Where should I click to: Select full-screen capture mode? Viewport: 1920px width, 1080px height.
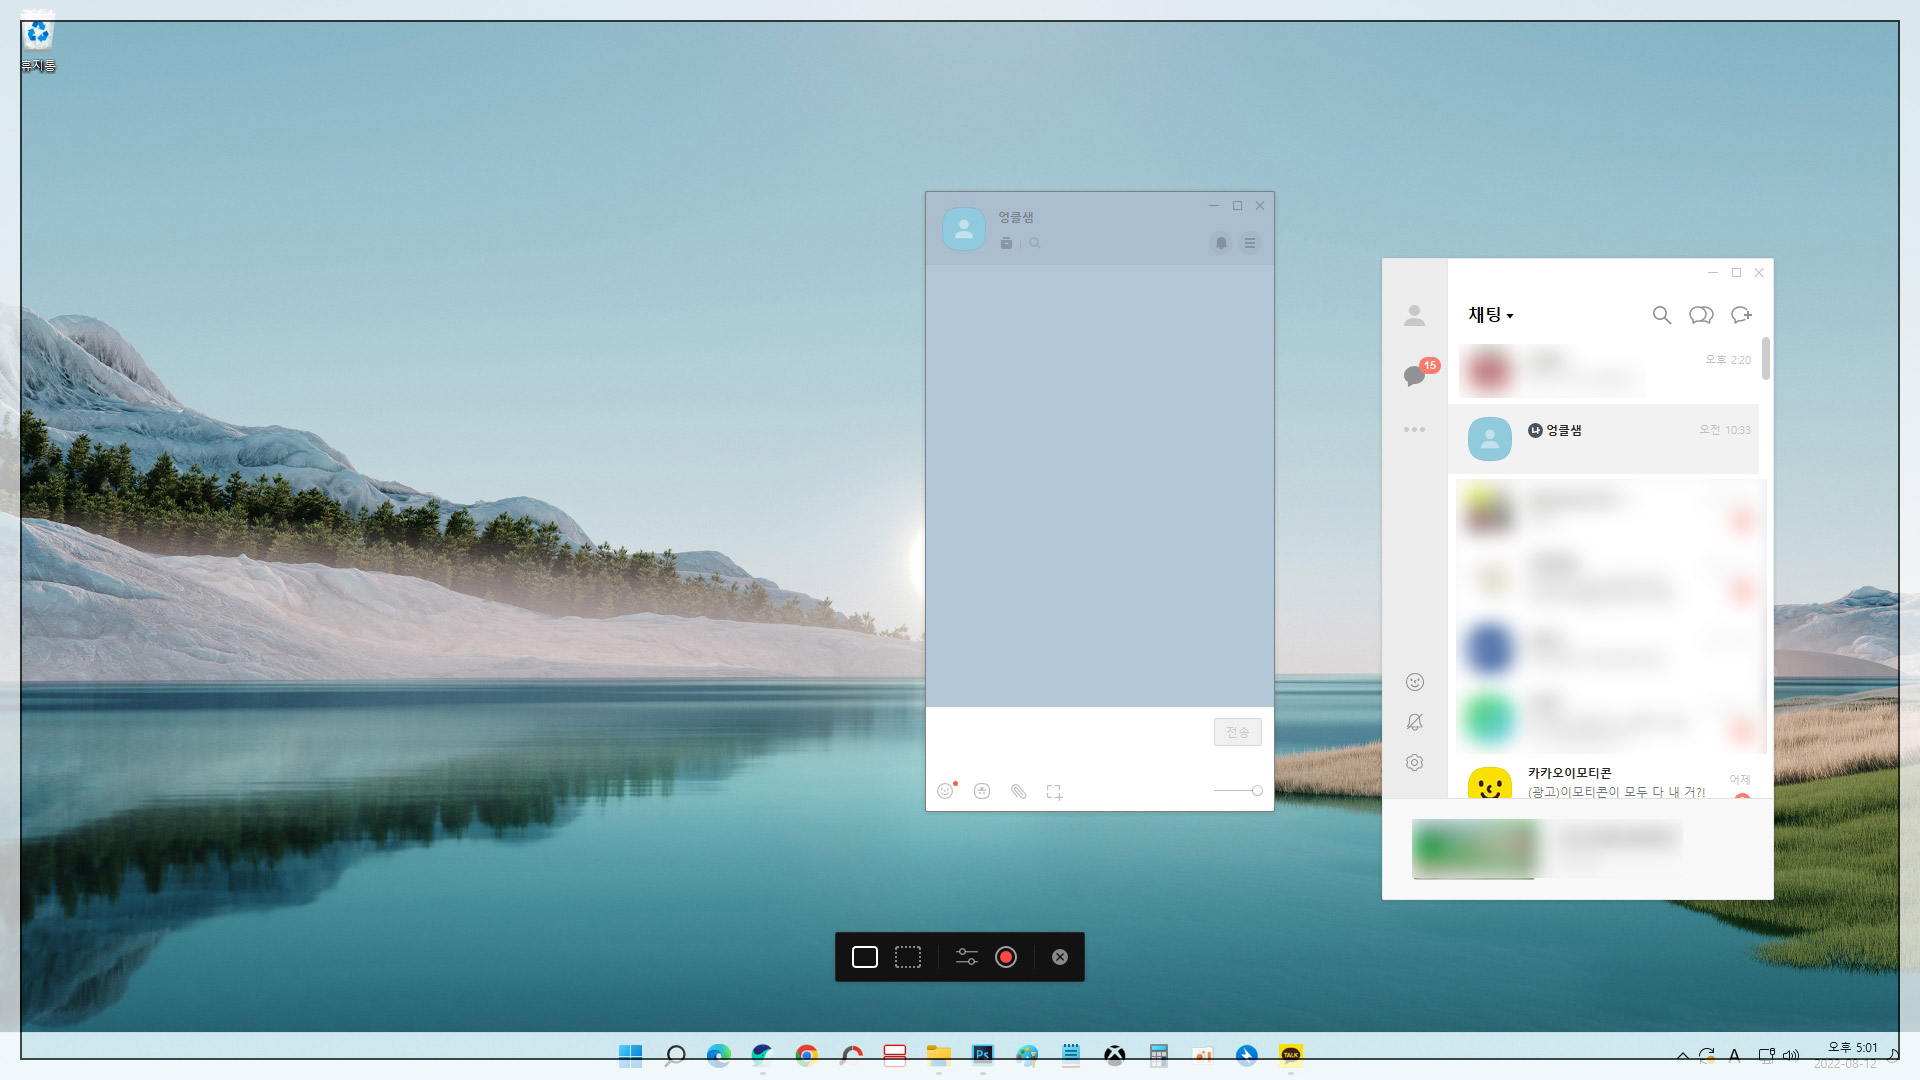pyautogui.click(x=865, y=957)
